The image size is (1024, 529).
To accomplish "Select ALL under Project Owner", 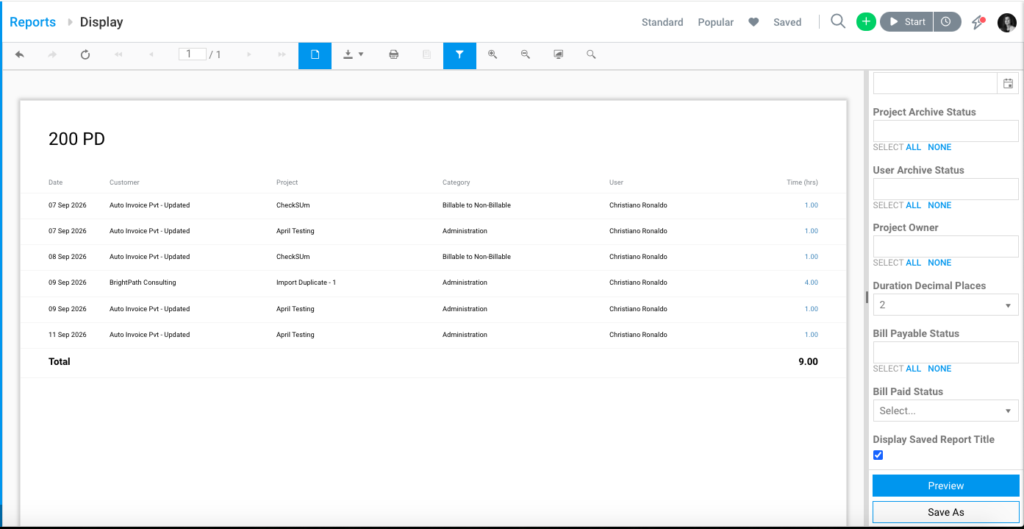I will (913, 263).
